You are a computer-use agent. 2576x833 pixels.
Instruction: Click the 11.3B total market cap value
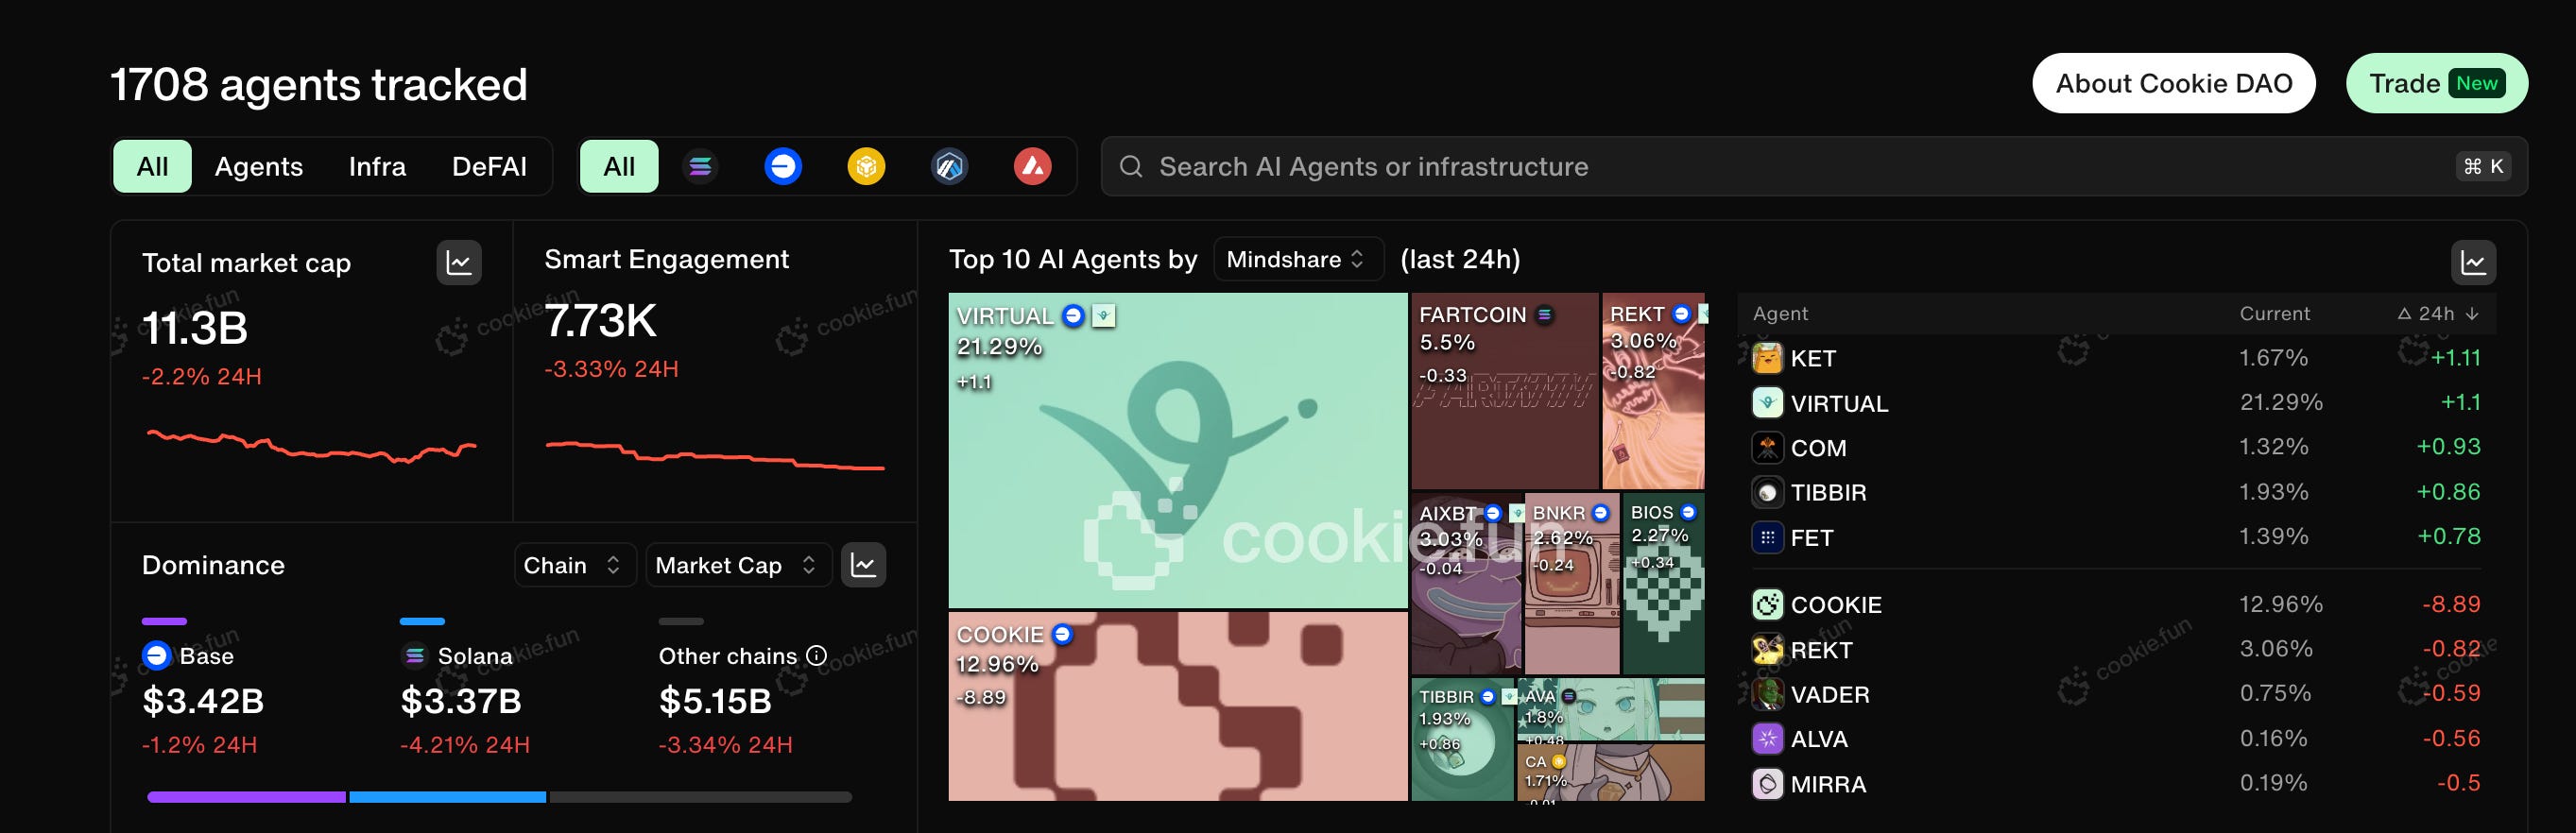click(x=195, y=328)
